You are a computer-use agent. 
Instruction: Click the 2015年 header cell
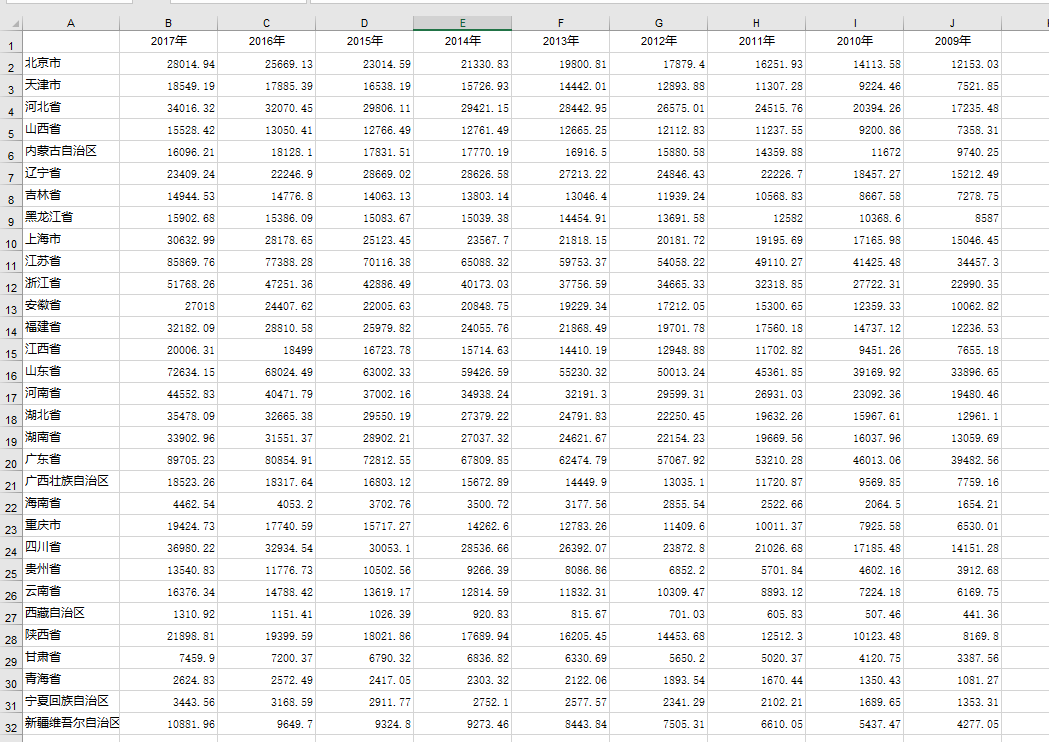[365, 41]
